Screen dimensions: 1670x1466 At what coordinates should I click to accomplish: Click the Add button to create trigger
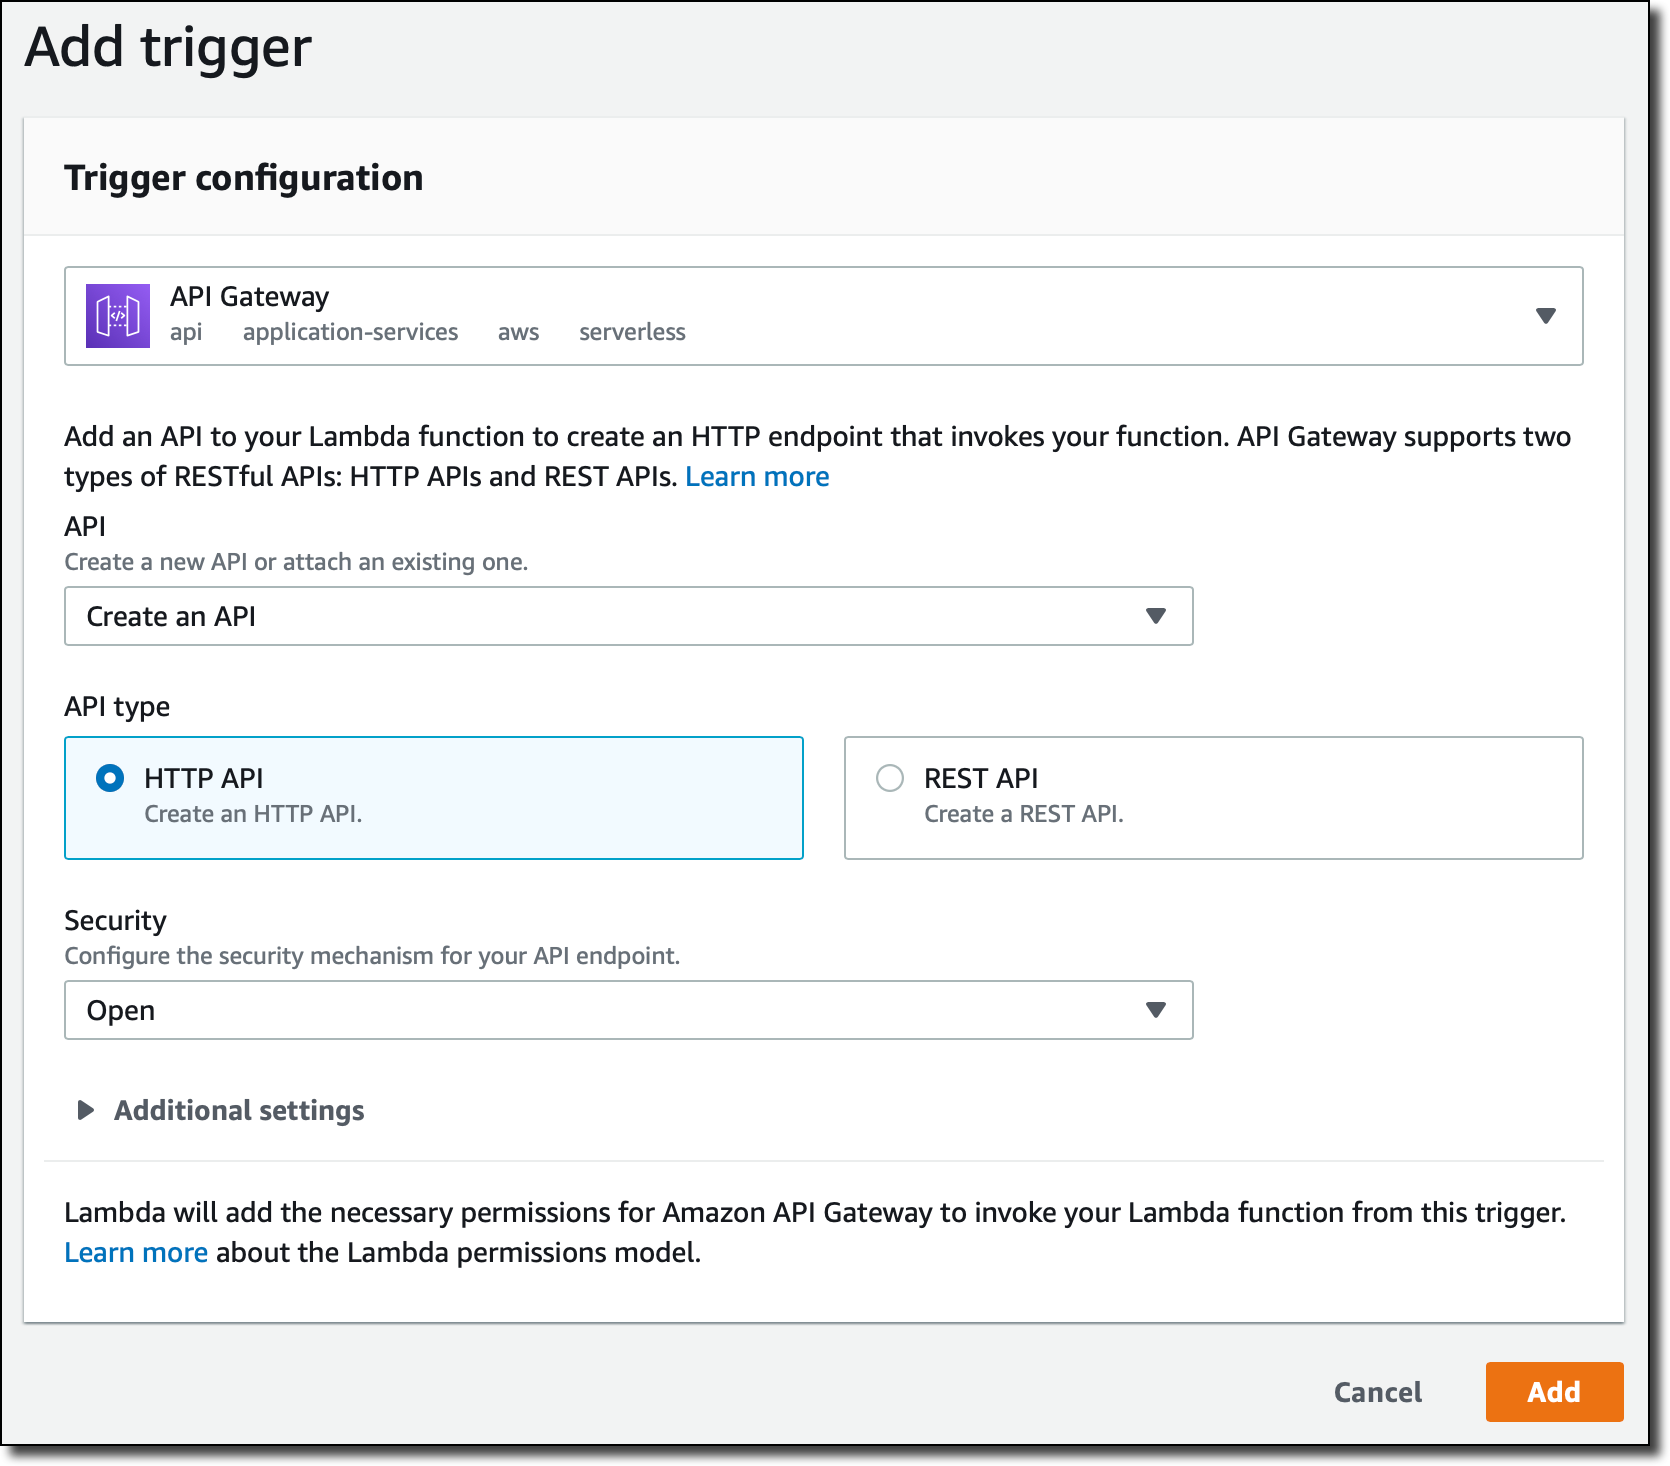[1554, 1392]
